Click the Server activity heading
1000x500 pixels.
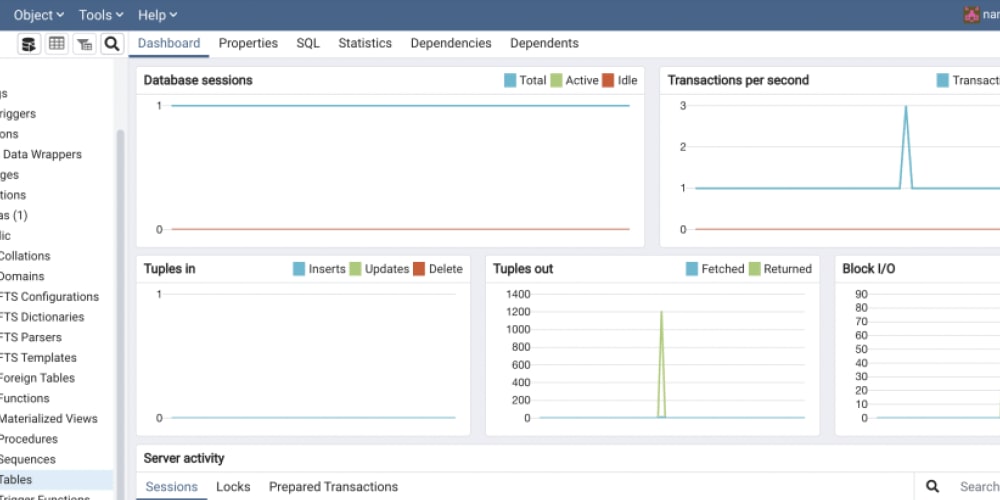[184, 458]
